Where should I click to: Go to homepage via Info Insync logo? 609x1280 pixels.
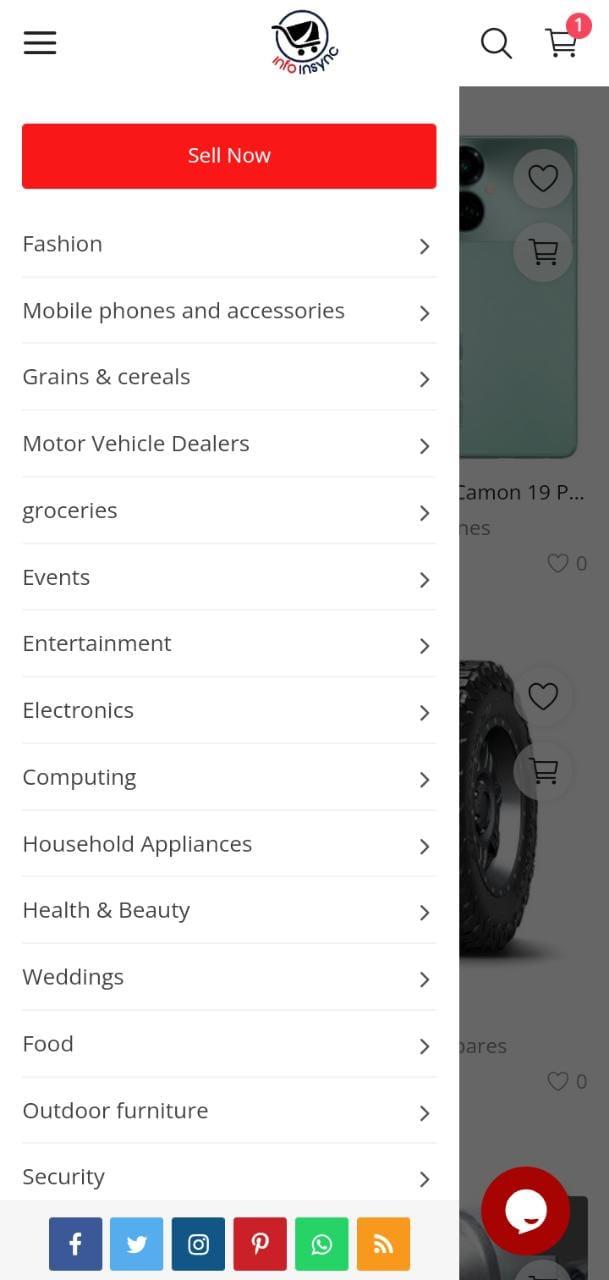coord(304,43)
